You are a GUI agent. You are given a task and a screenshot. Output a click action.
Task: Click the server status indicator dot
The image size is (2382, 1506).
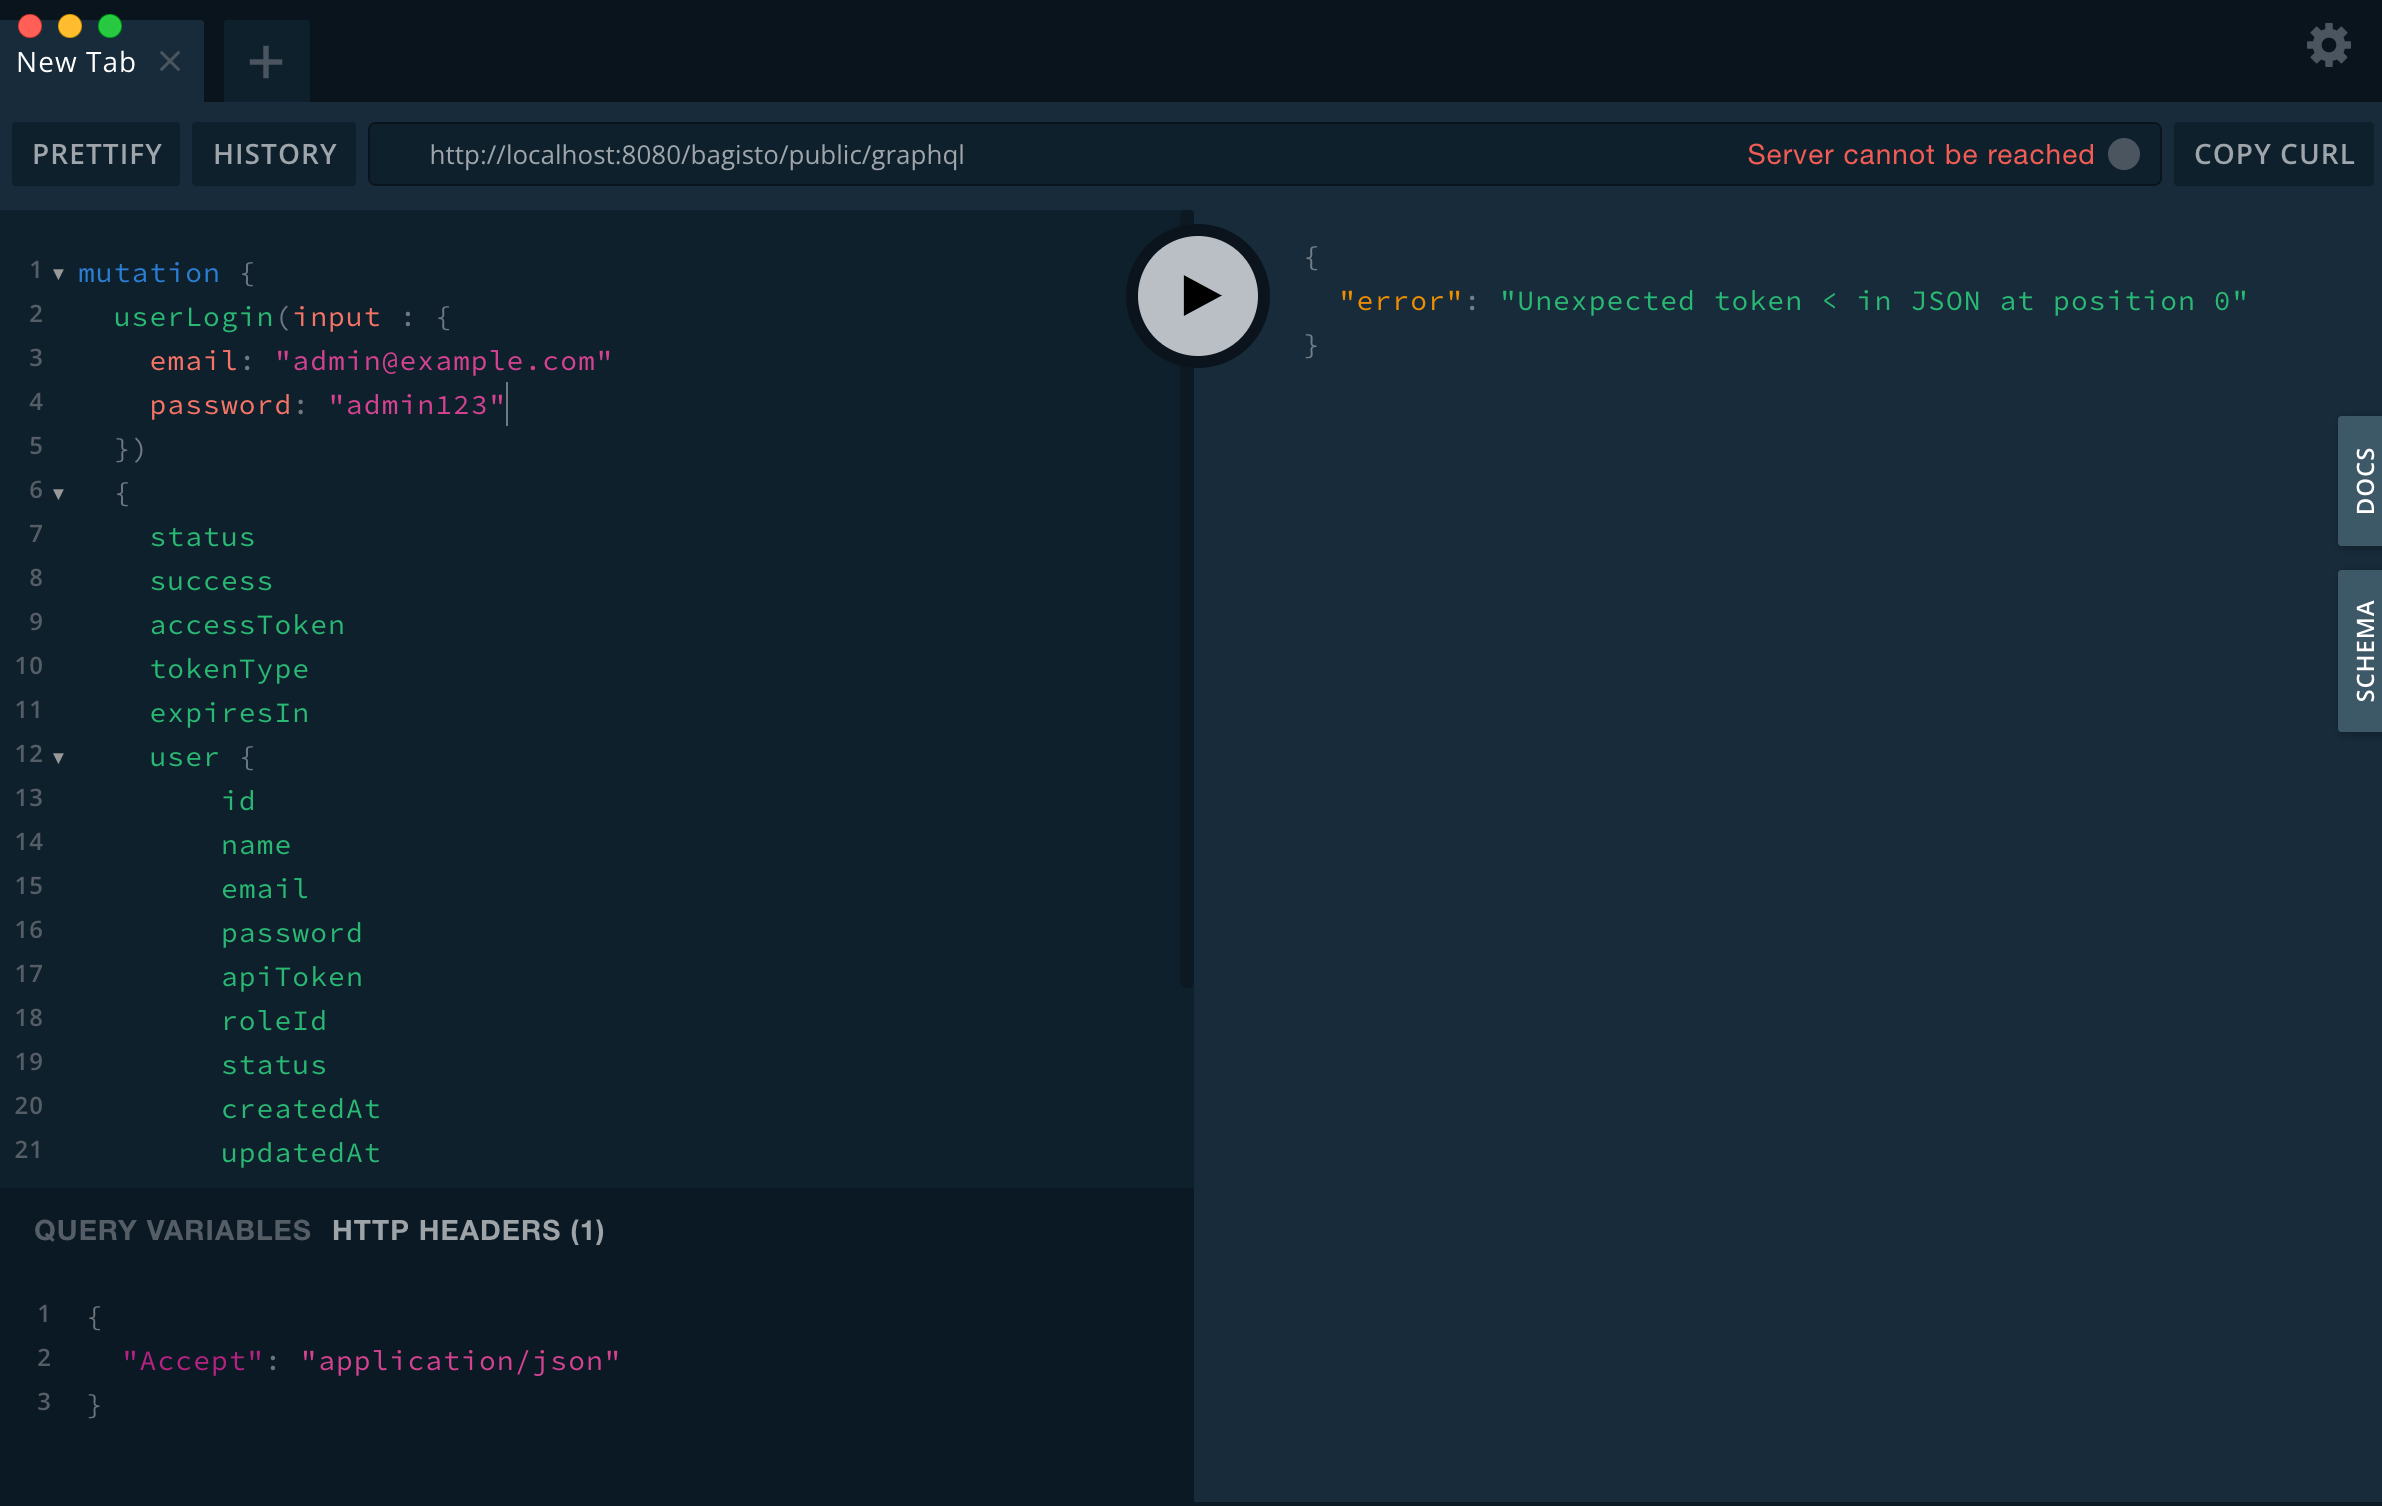click(2124, 154)
